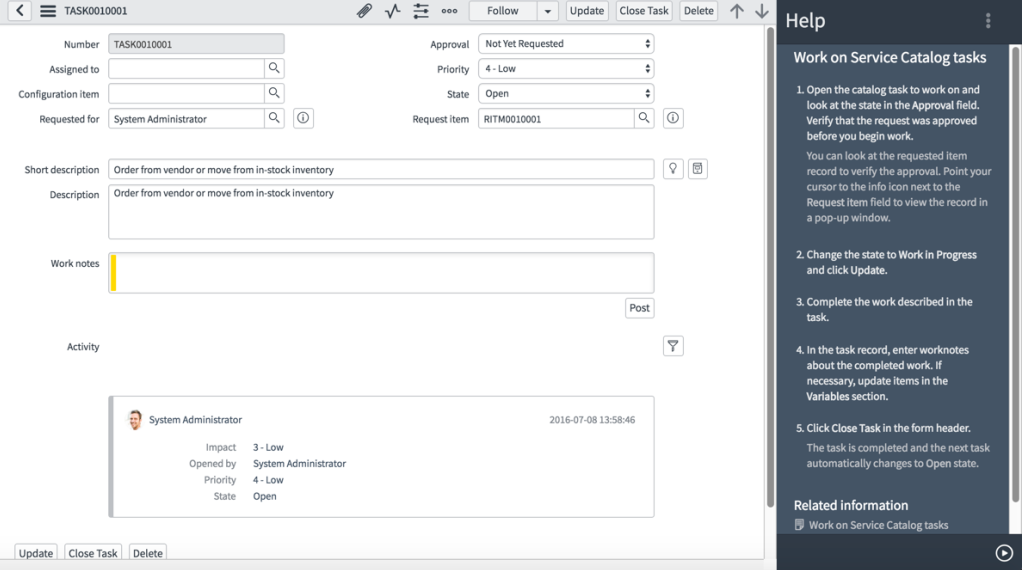Viewport: 1023px width, 570px height.
Task: Open the more options ellipsis icon
Action: [449, 11]
